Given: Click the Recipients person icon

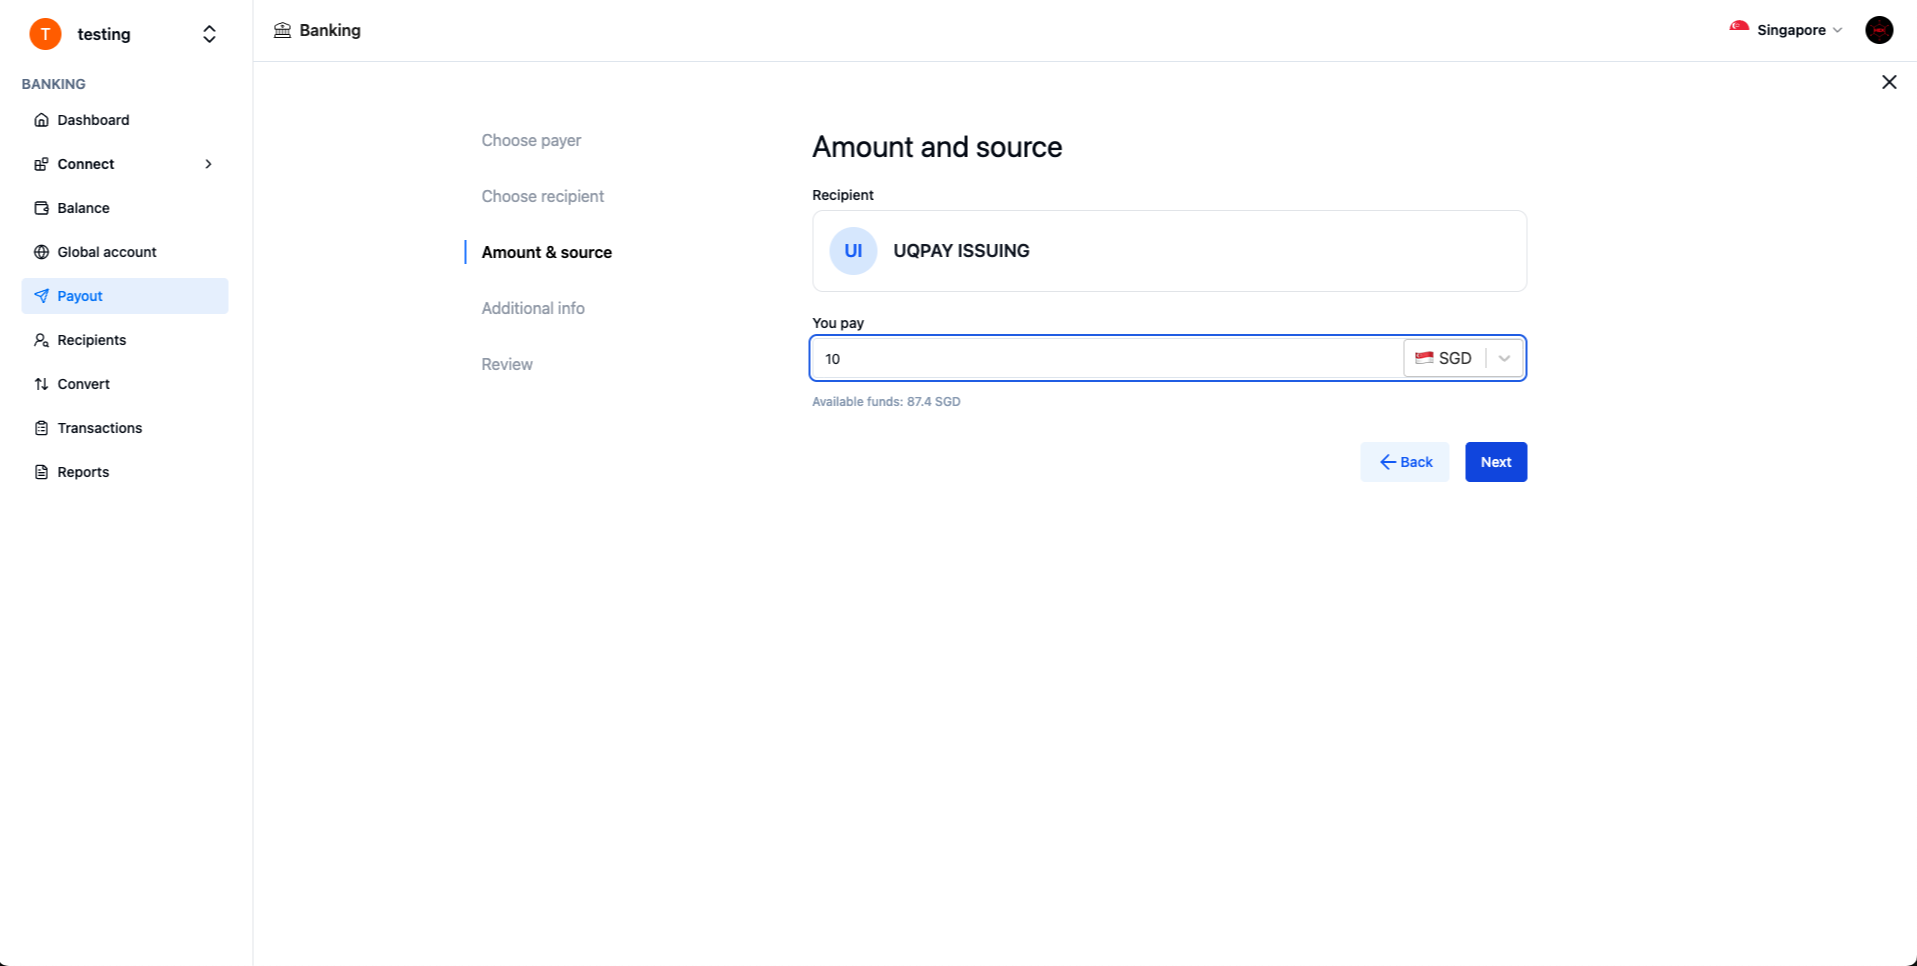Looking at the screenshot, I should click(x=41, y=340).
